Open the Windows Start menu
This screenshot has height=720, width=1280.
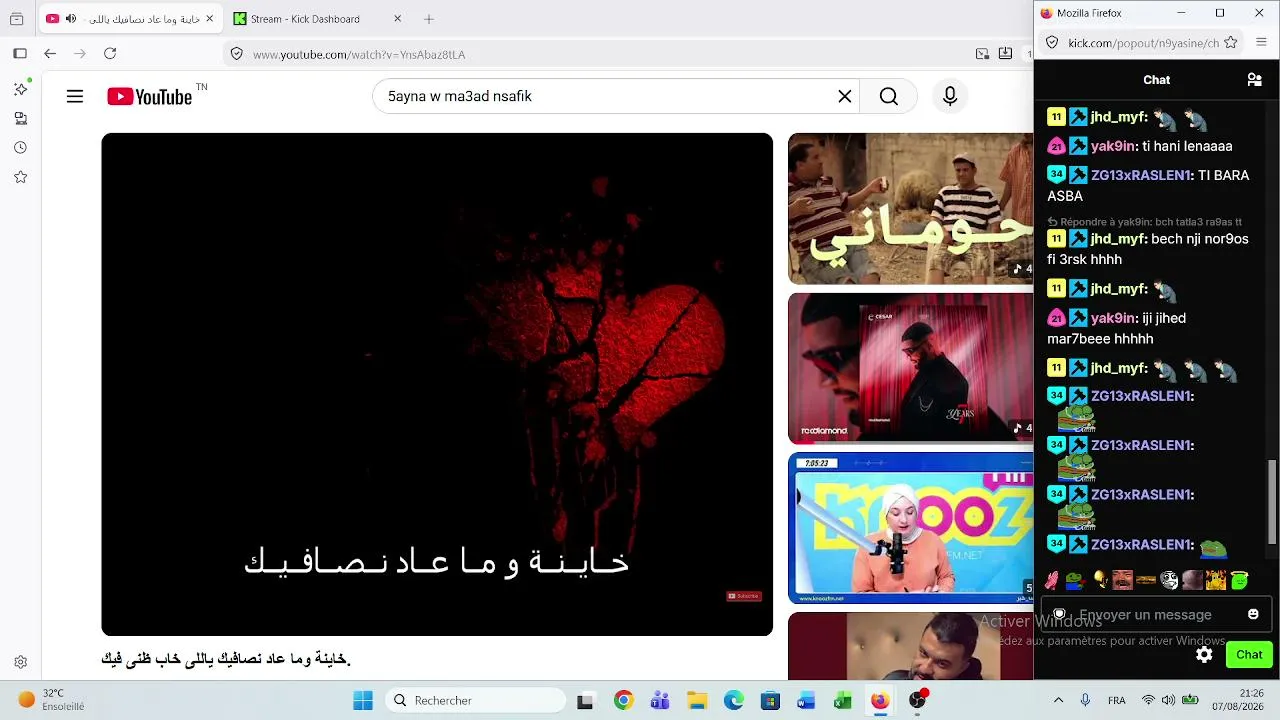click(363, 700)
